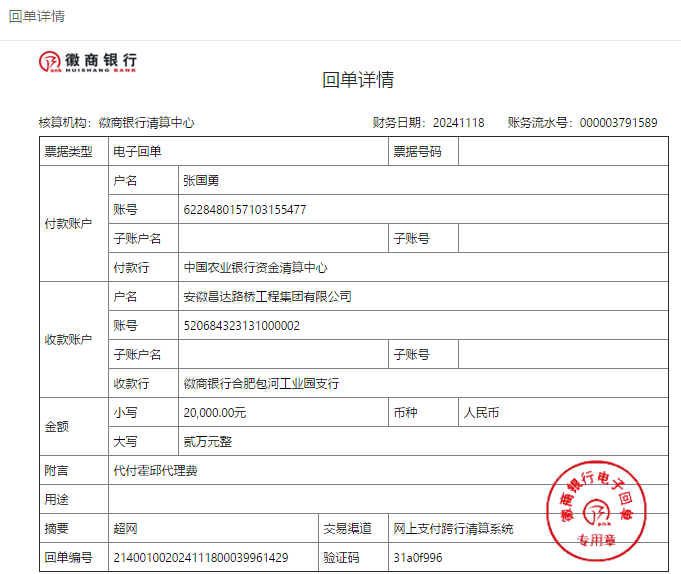This screenshot has width=681, height=574.
Task: Click the empty 票据号码 value cell
Action: coord(563,152)
